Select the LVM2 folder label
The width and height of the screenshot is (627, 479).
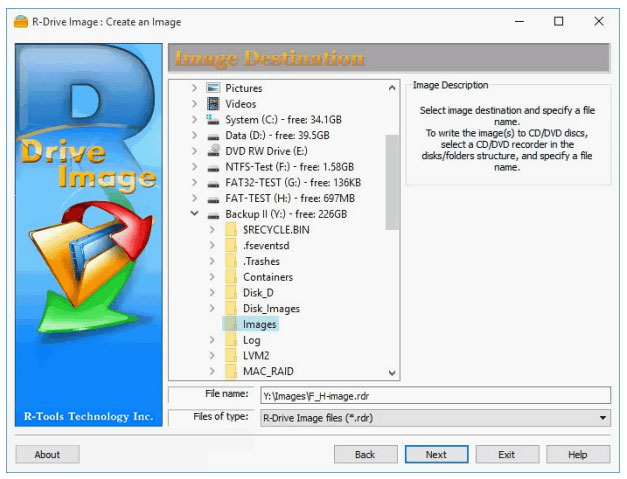256,355
